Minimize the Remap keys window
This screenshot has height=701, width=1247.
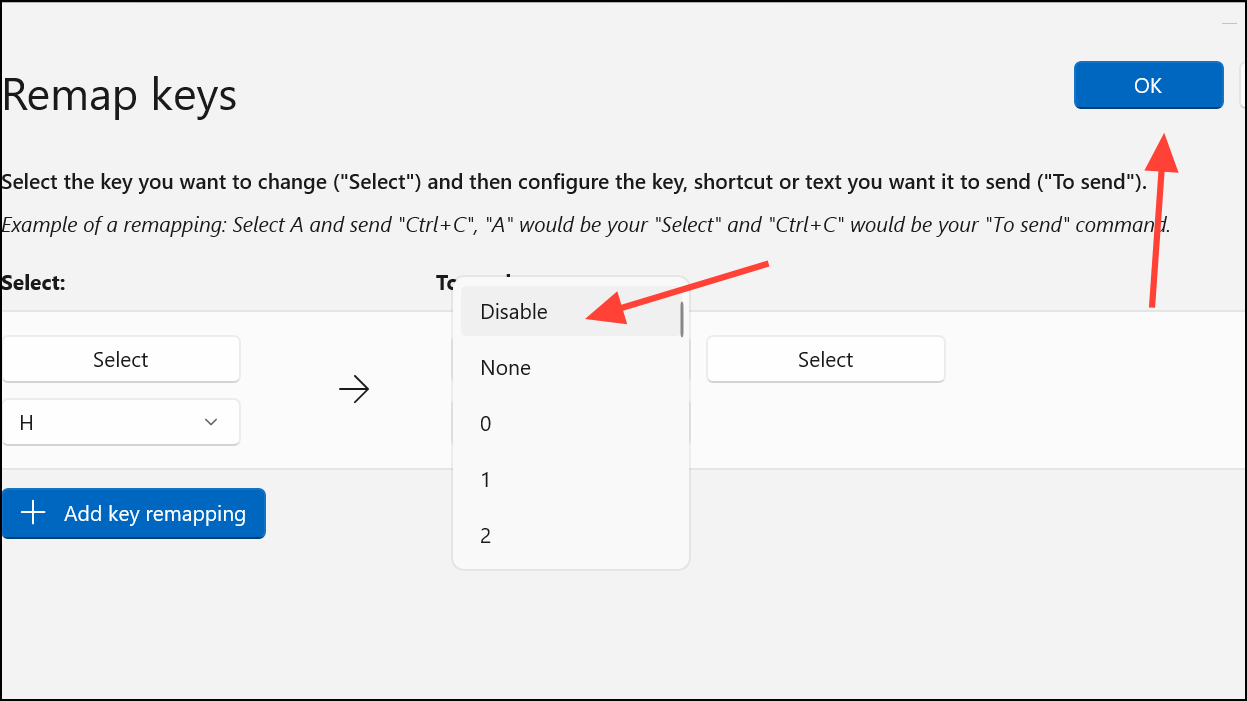(1230, 22)
